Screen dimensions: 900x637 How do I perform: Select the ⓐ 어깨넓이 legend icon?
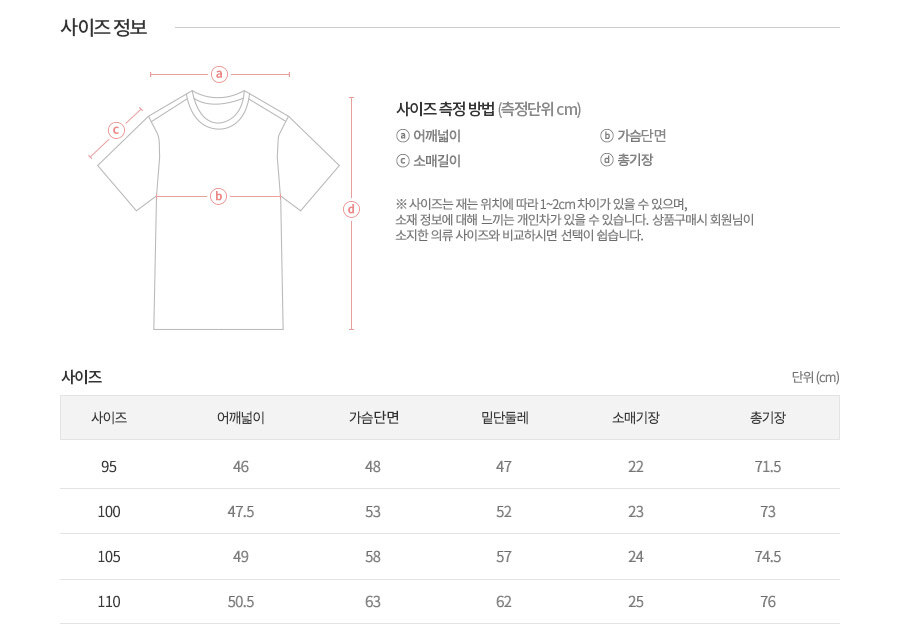point(403,136)
